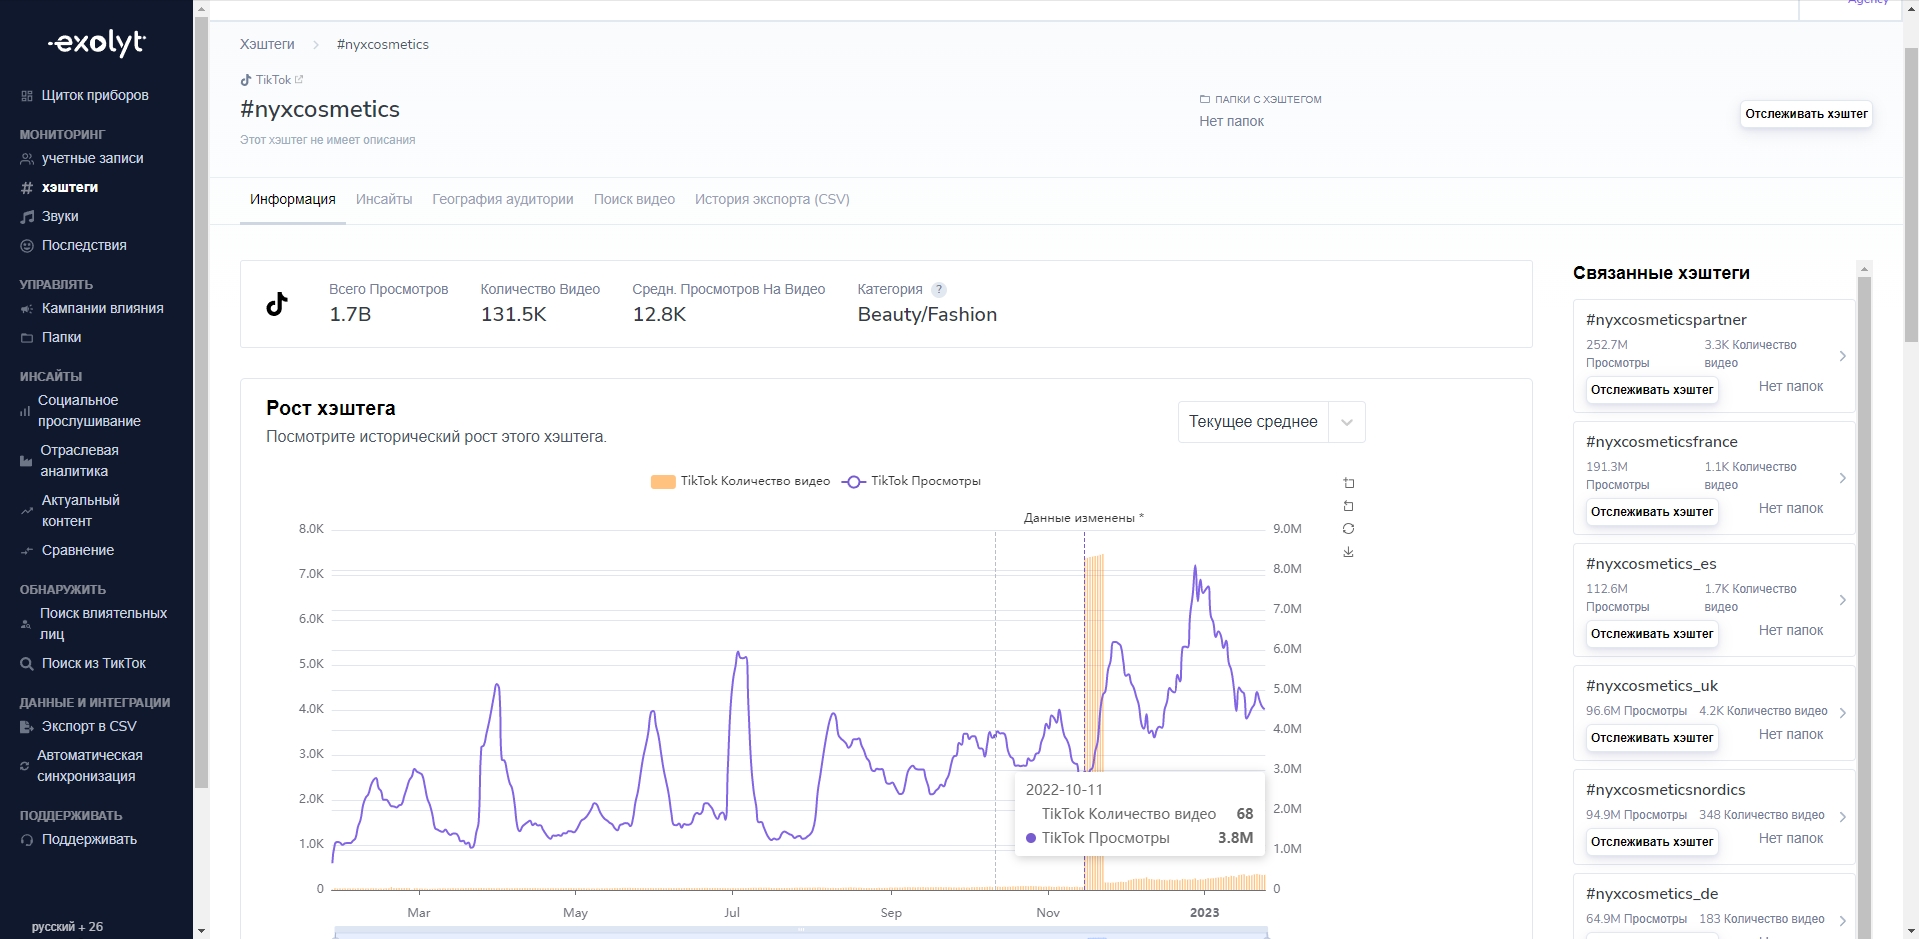Select the хэштеги hash icon in sidebar
This screenshot has height=939, width=1919.
pyautogui.click(x=27, y=188)
